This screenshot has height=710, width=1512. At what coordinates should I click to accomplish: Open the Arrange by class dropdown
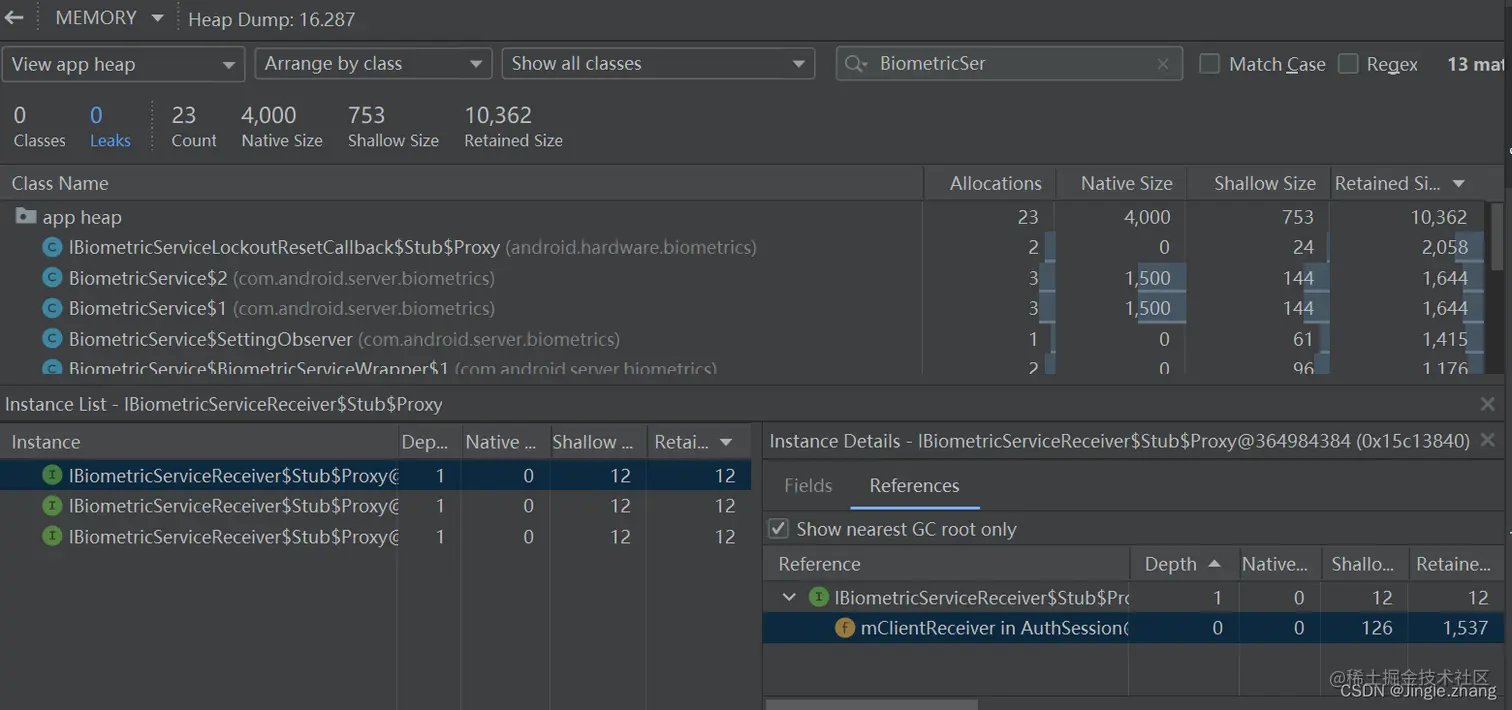click(x=374, y=64)
